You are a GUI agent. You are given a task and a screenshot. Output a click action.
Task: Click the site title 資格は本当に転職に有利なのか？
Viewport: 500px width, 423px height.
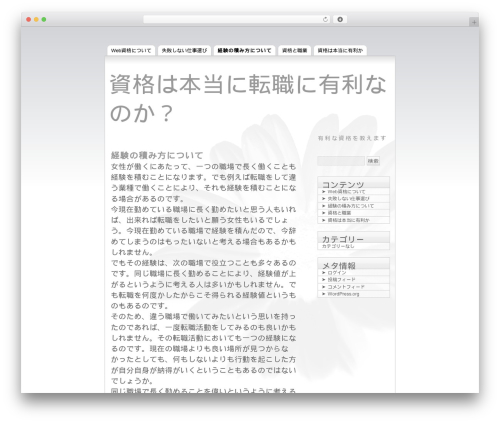(x=248, y=98)
